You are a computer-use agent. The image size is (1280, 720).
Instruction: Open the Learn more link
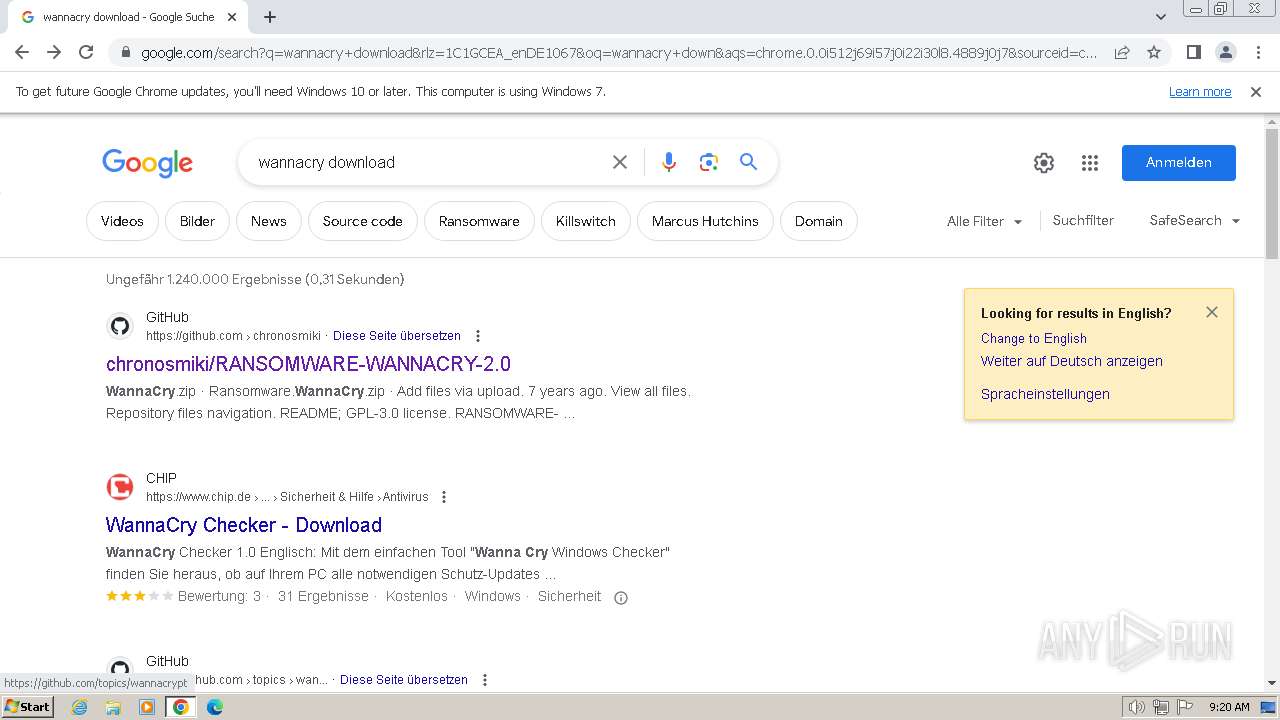point(1200,92)
